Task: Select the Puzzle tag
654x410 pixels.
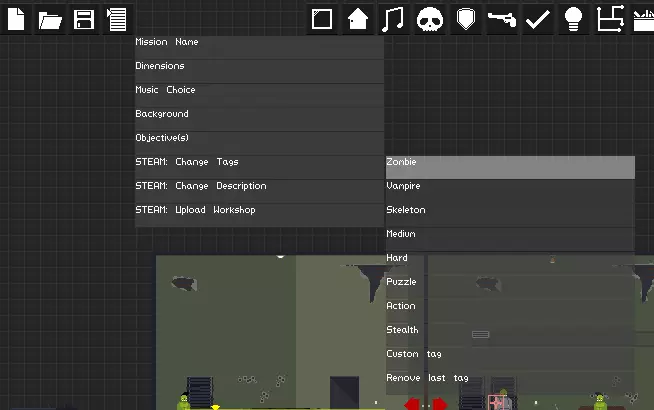Action: pyautogui.click(x=510, y=287)
